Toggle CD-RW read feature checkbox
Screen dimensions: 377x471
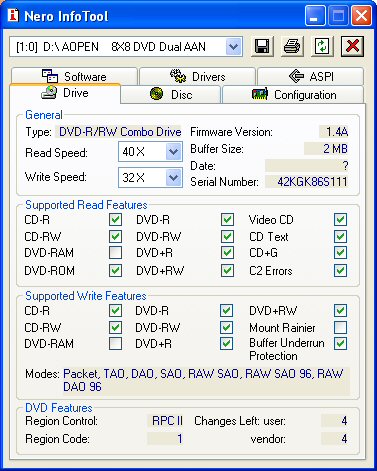point(115,237)
